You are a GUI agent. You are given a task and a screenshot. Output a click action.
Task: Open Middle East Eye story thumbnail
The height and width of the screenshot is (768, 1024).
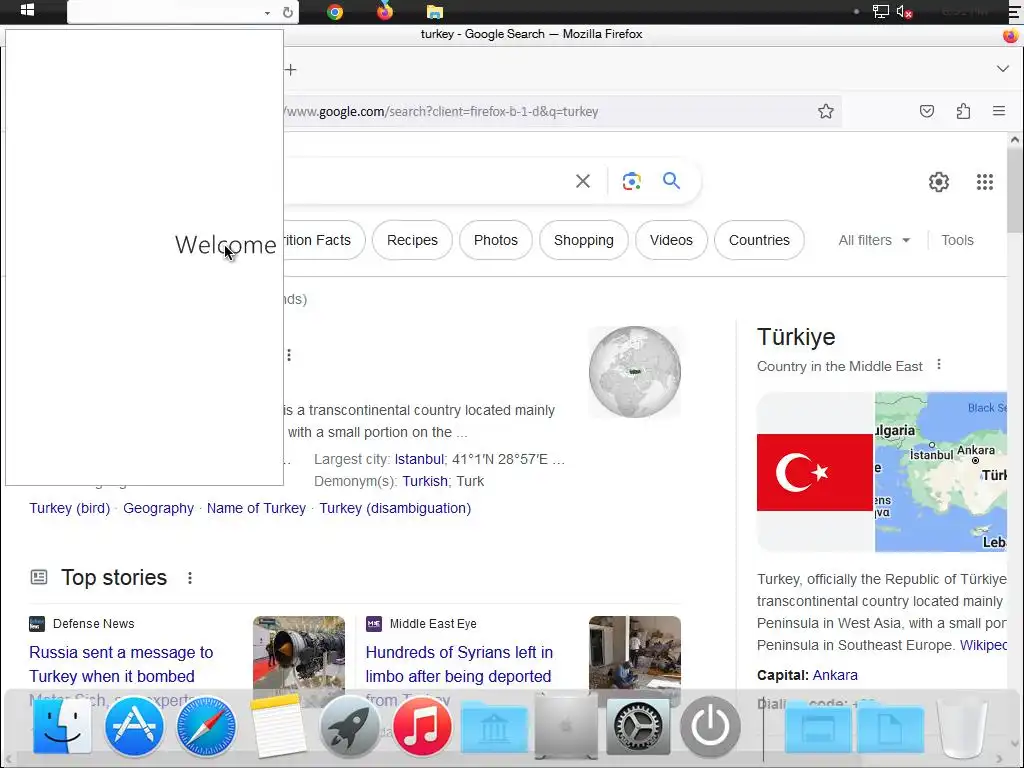pyautogui.click(x=635, y=654)
